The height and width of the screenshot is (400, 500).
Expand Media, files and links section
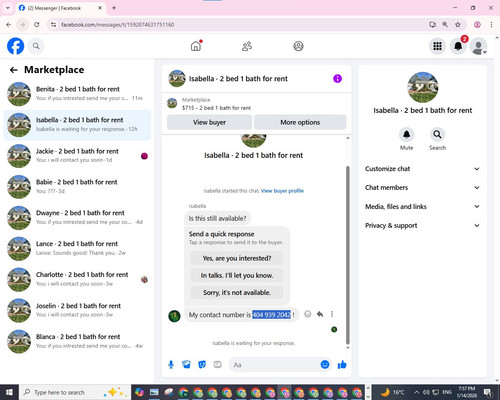[x=423, y=207]
